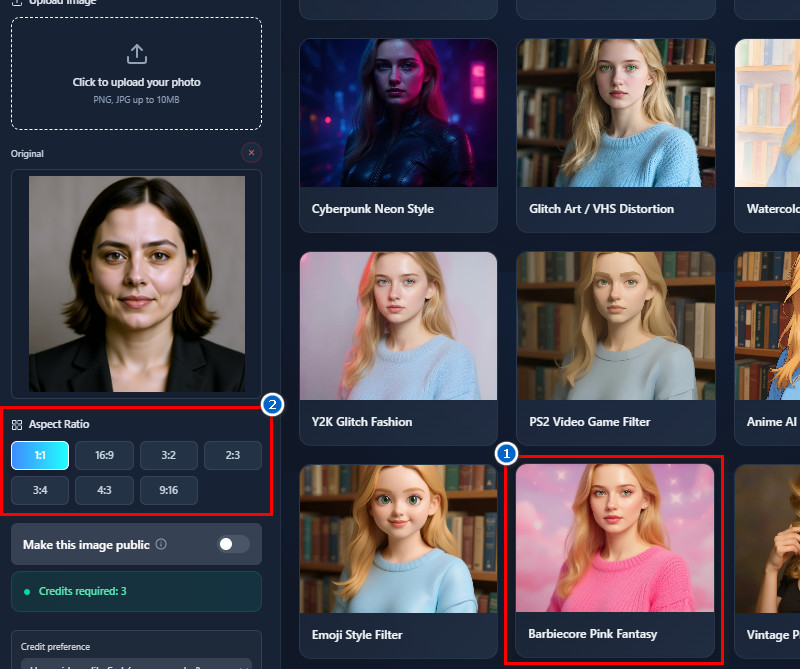
Task: Choose Barbiecore Pink Fantasy thumbnail
Action: (615, 538)
